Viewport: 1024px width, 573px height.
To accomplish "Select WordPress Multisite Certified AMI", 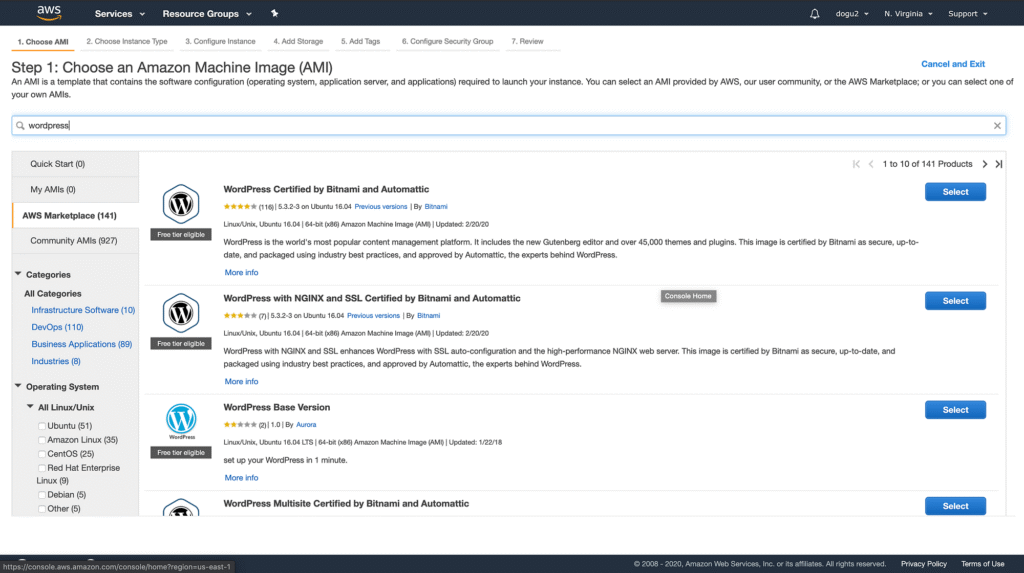I will (x=955, y=506).
